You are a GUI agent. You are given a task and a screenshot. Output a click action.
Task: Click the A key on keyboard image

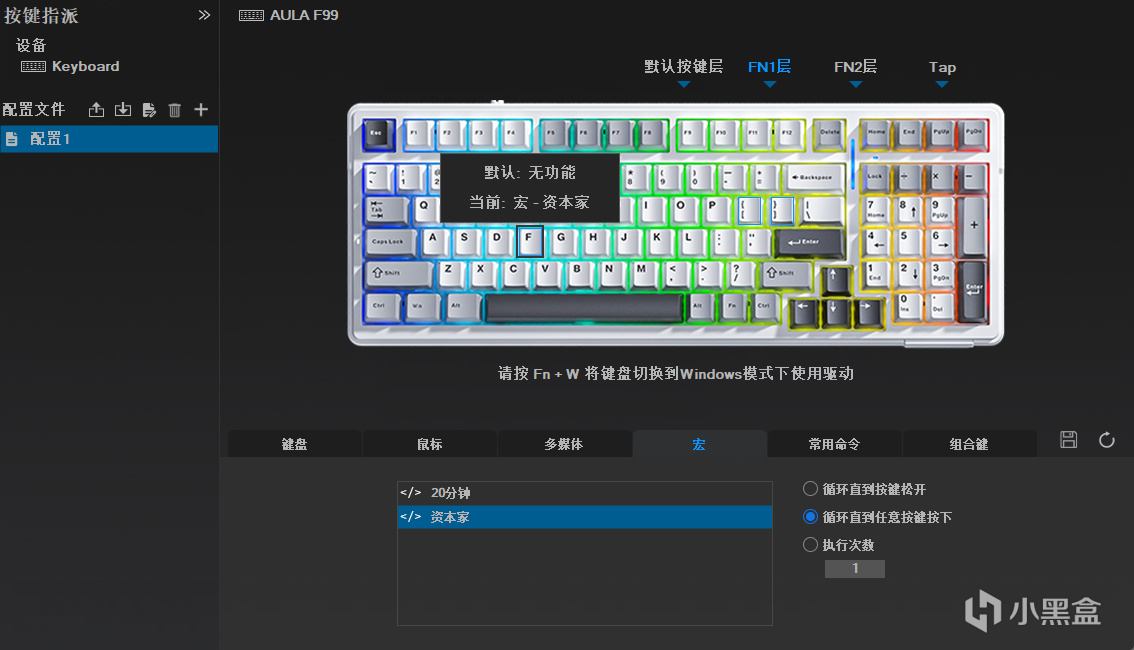pos(433,241)
